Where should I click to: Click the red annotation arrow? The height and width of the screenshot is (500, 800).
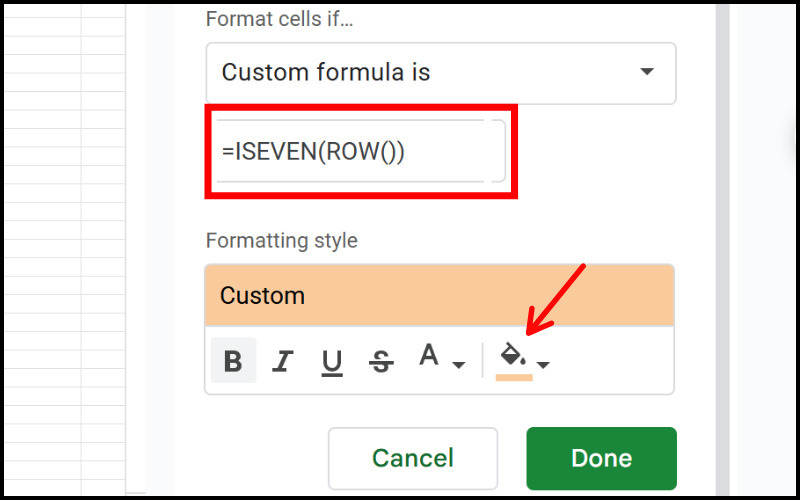[x=556, y=298]
